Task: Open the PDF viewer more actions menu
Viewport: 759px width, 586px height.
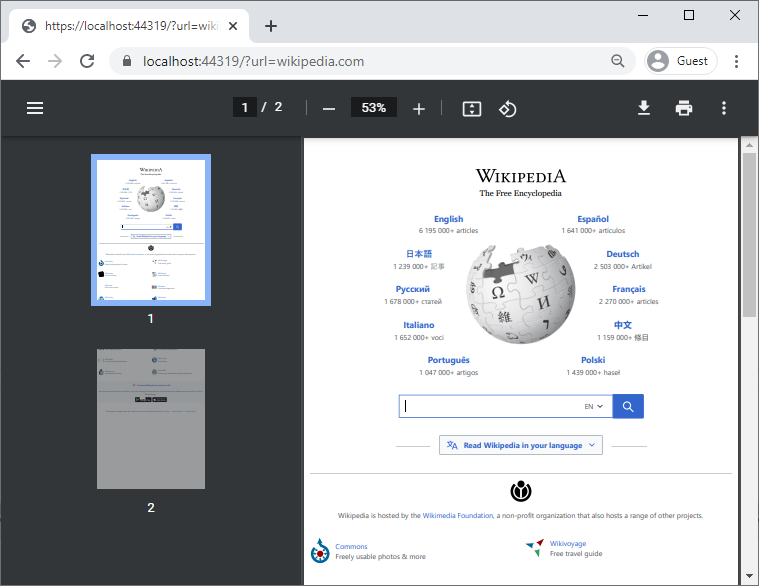Action: coord(724,108)
